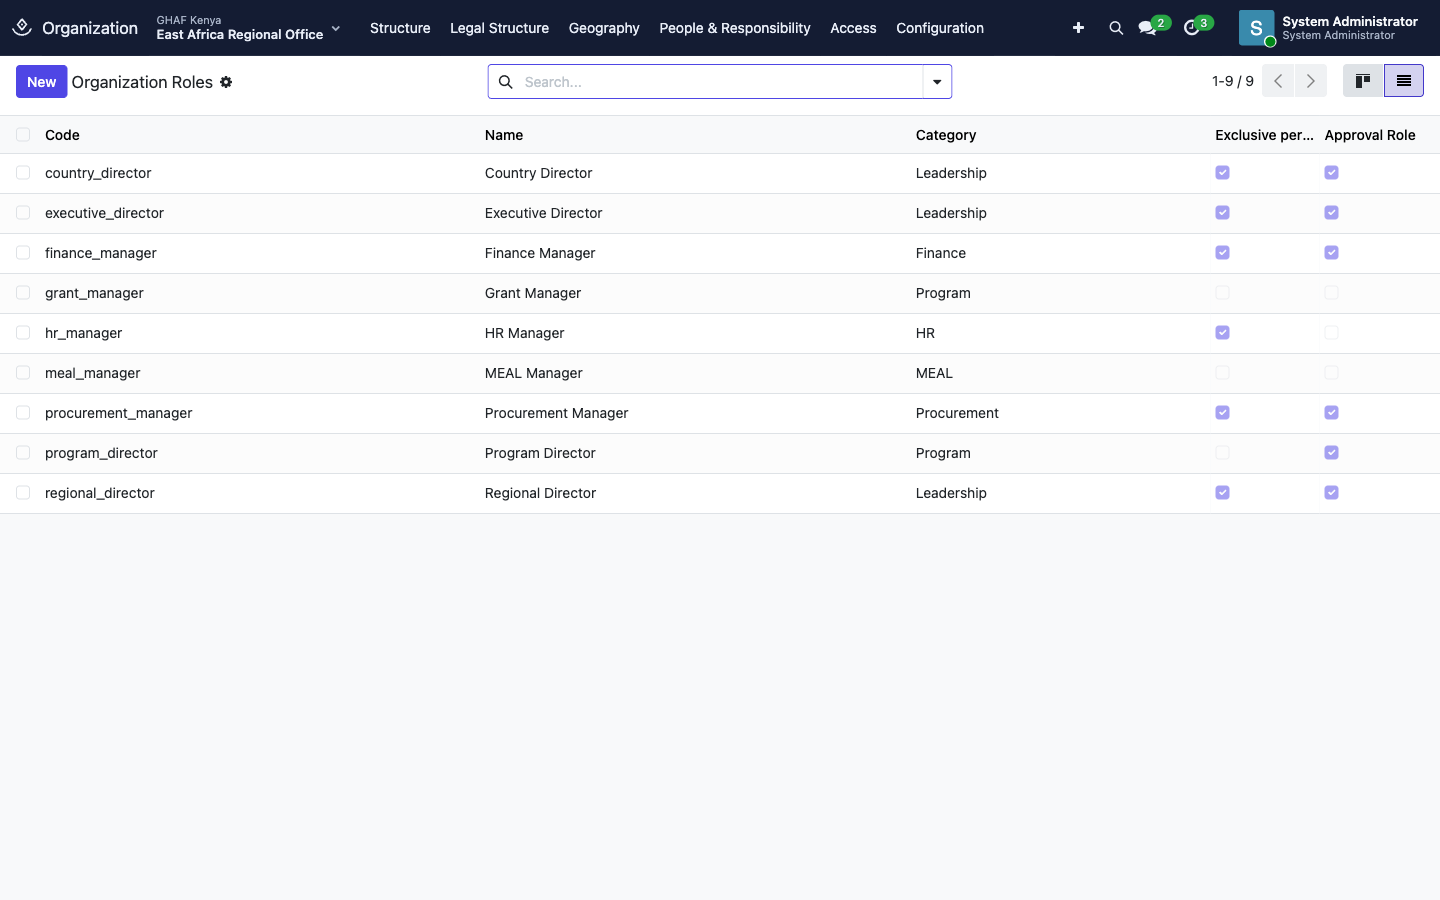Open the Structure menu
1440x900 pixels.
(400, 28)
